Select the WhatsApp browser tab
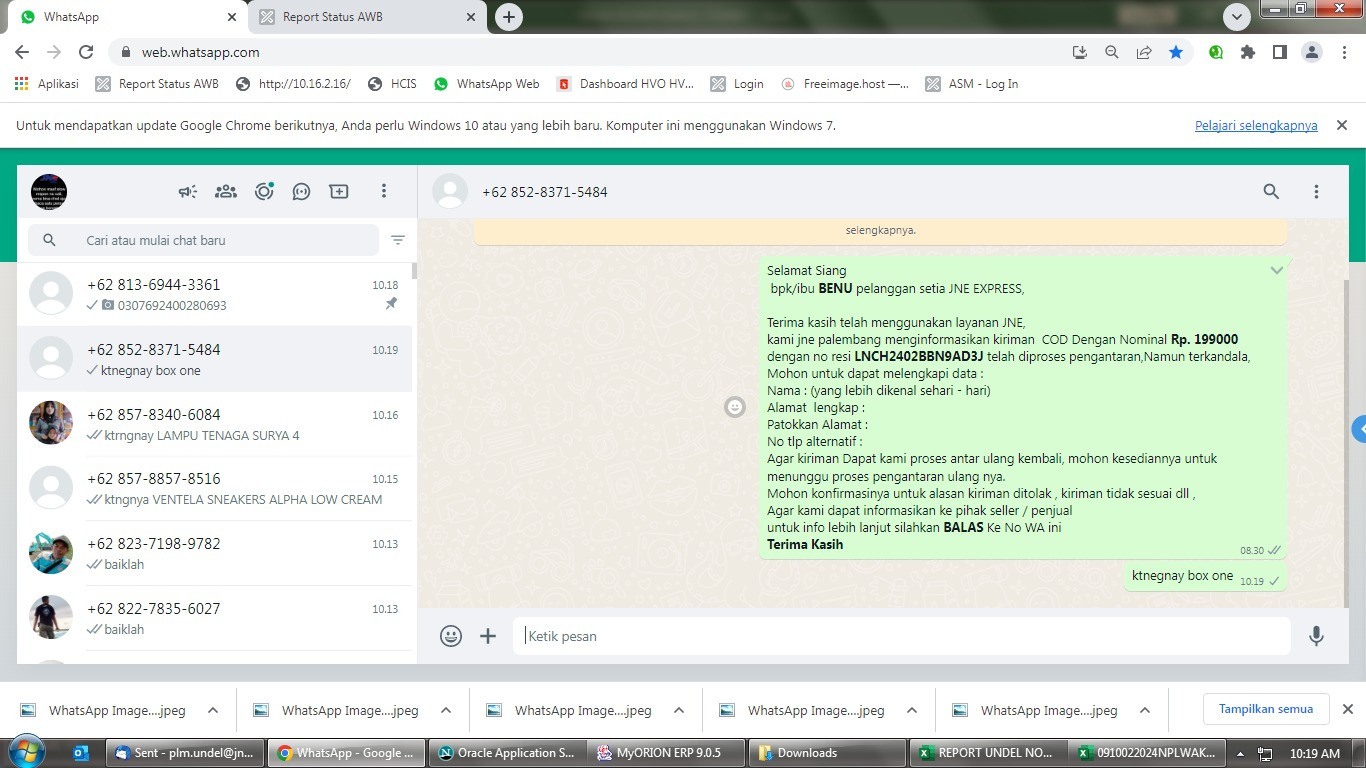Image resolution: width=1366 pixels, height=768 pixels. pos(127,17)
